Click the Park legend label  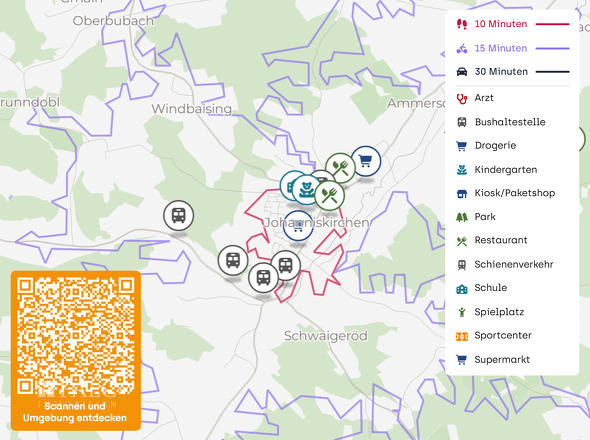coord(485,217)
